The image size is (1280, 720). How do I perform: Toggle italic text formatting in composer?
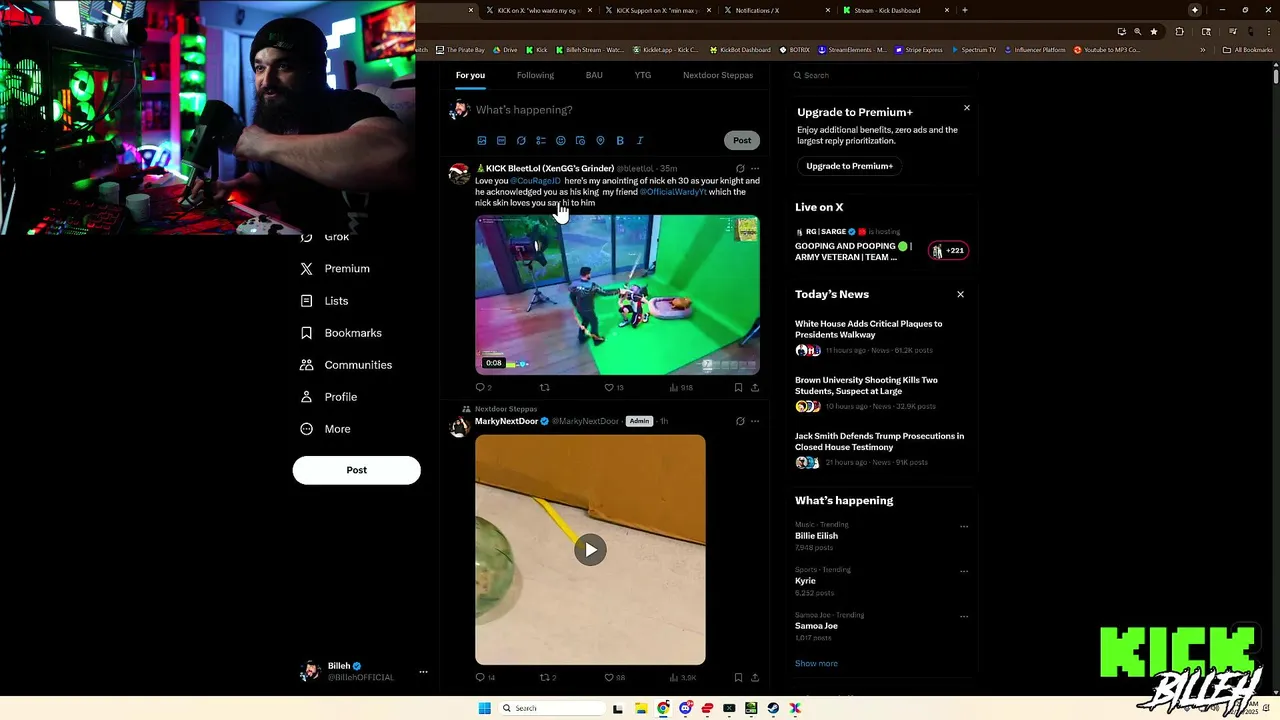(640, 141)
